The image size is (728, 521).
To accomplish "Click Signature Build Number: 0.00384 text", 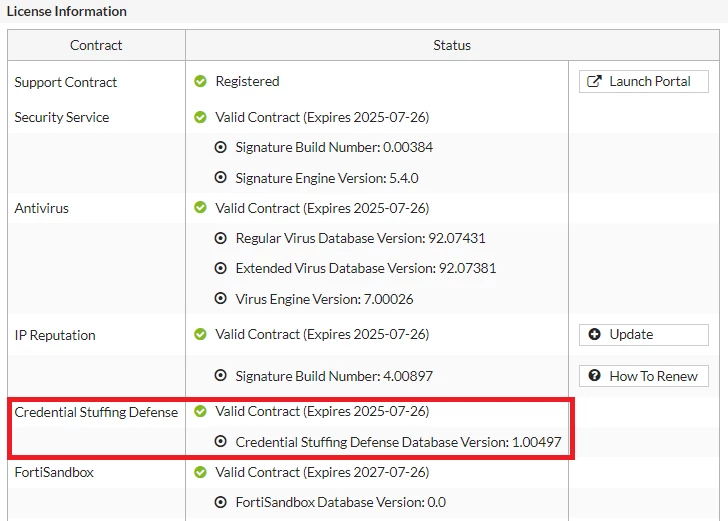I will (334, 147).
